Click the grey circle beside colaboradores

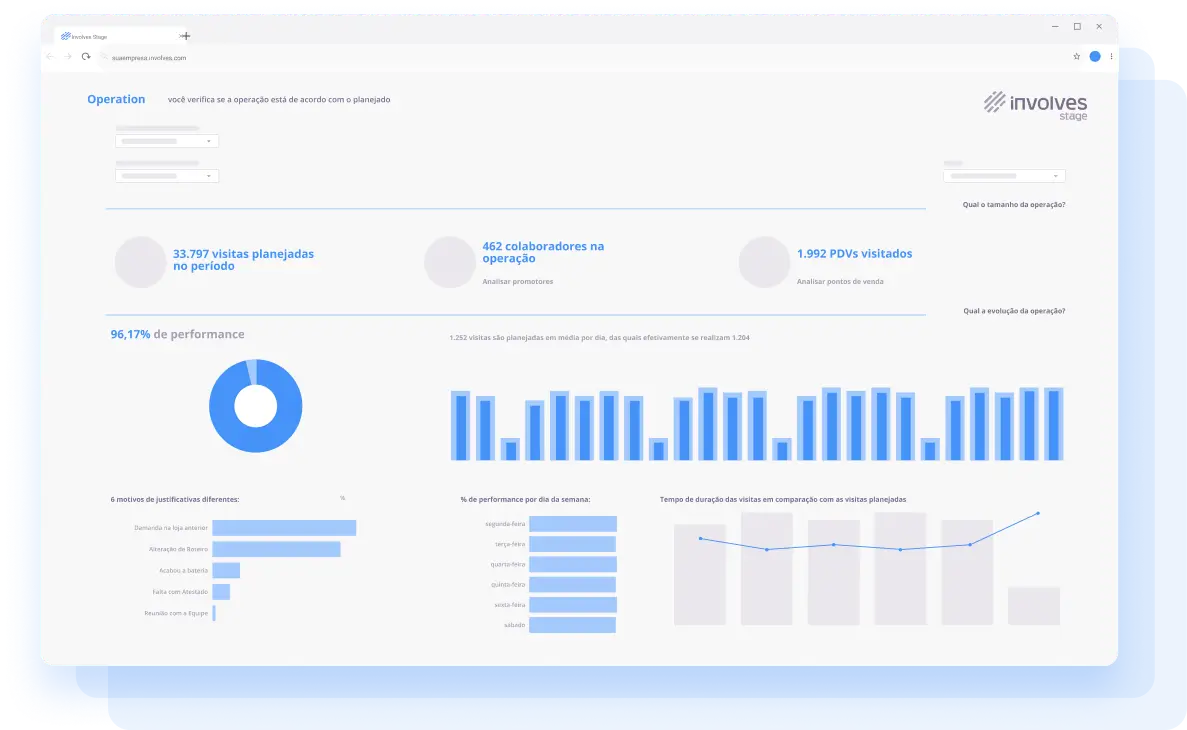(x=450, y=262)
